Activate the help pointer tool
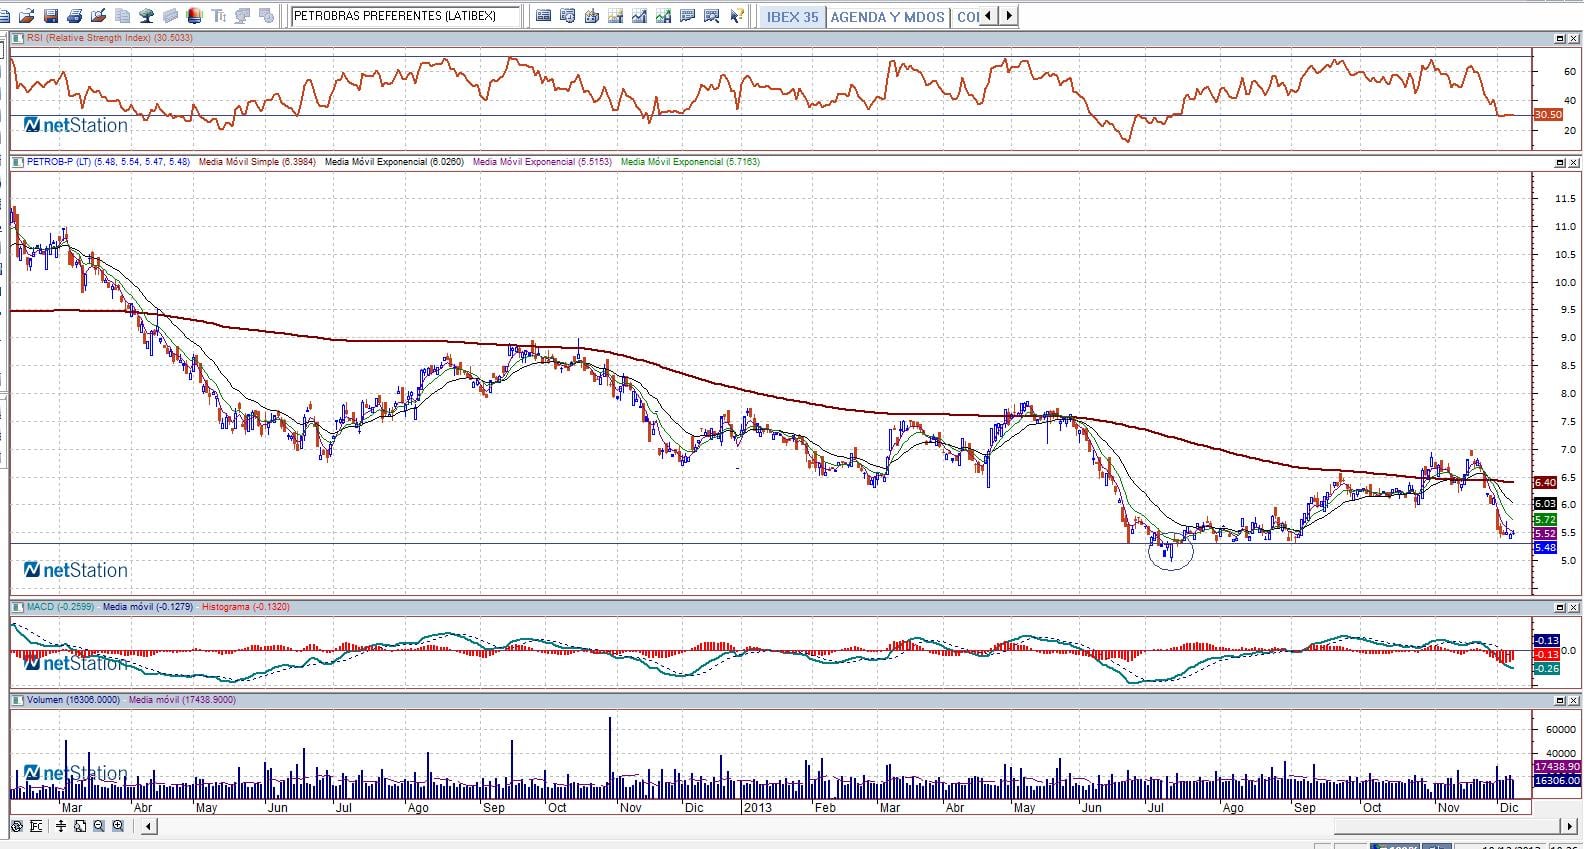Viewport: 1592px width, 849px height. click(x=736, y=16)
